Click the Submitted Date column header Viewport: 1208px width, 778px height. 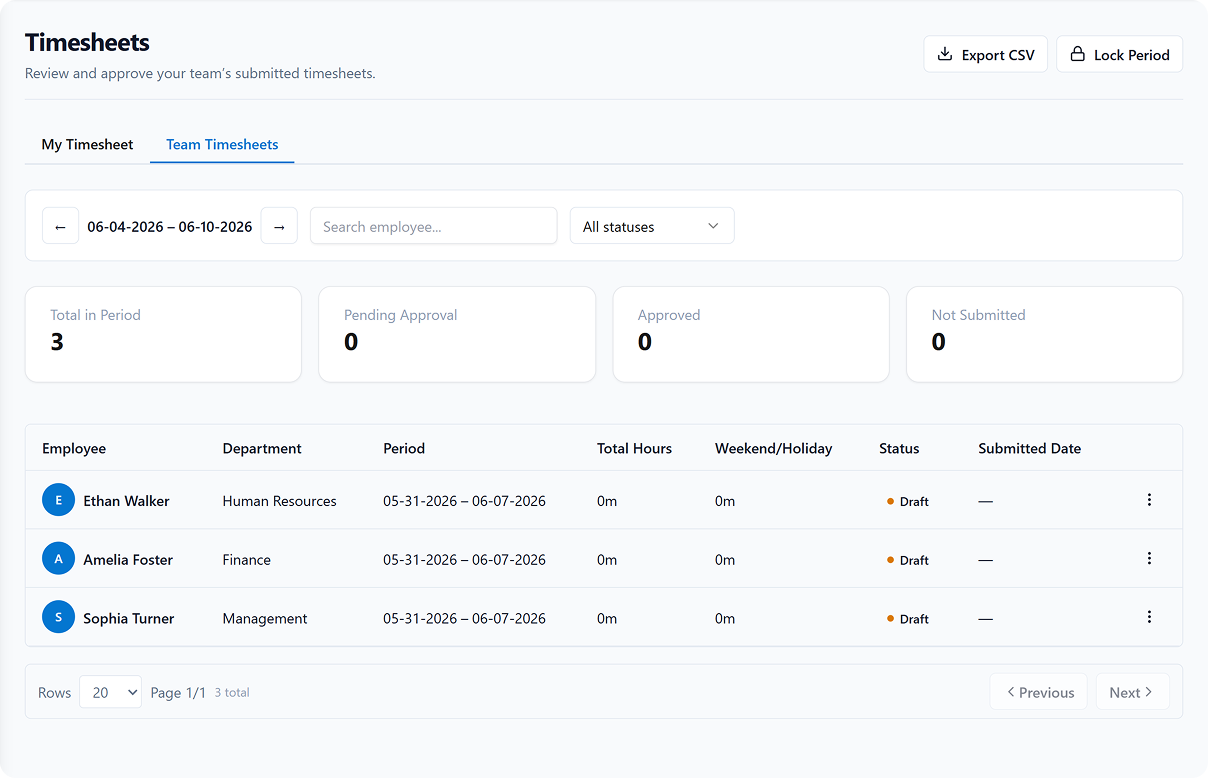click(1029, 448)
